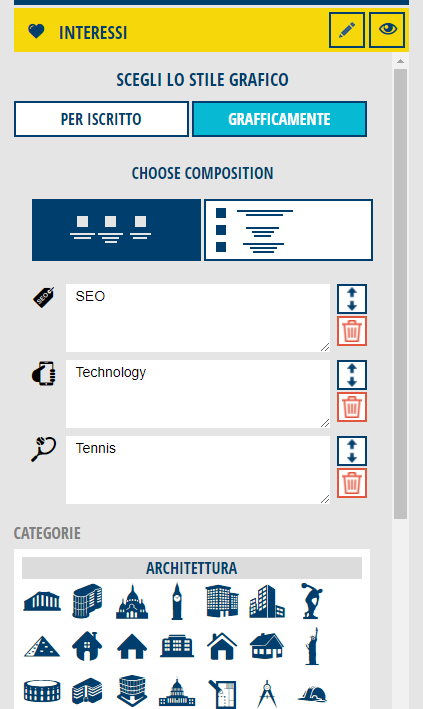423x709 pixels.
Task: Delete the Tennis interest entry
Action: click(x=352, y=483)
